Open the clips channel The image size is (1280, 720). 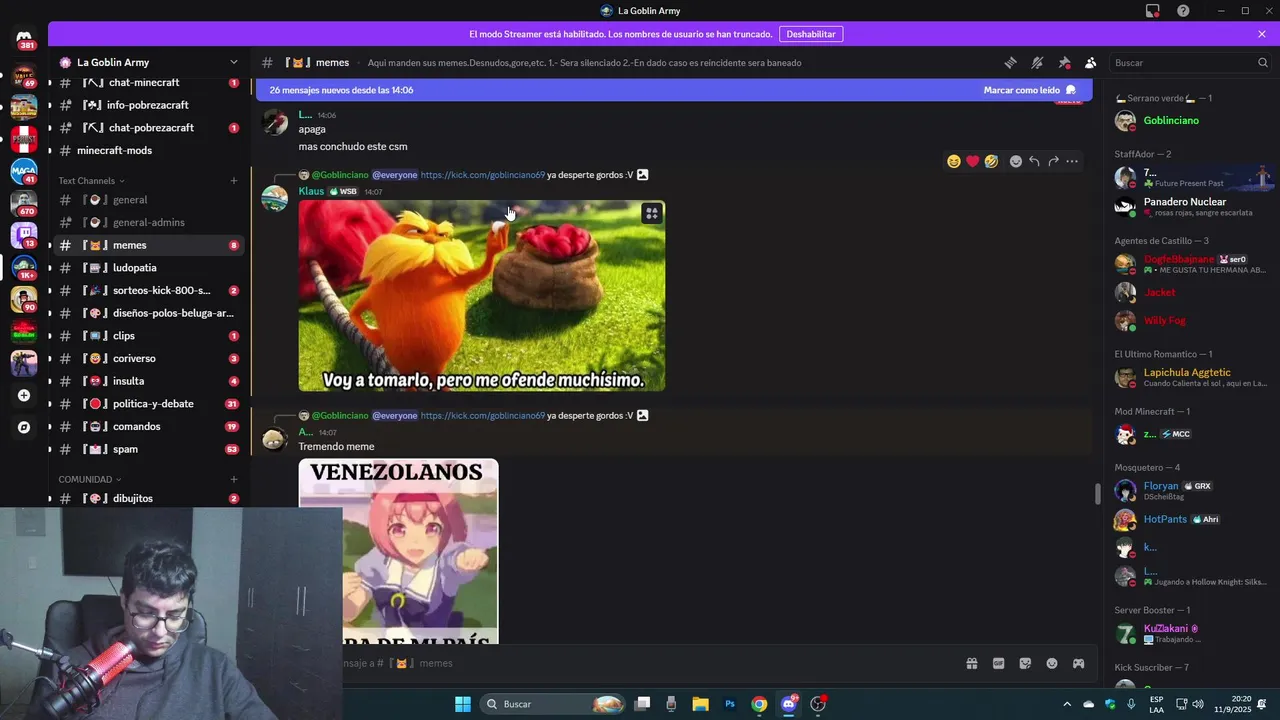pos(149,336)
